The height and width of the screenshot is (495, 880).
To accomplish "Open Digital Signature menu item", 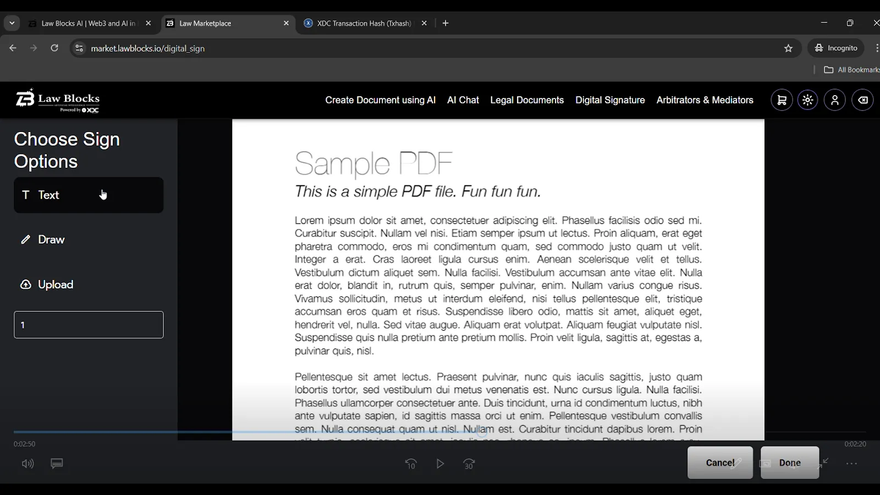I will (x=610, y=100).
